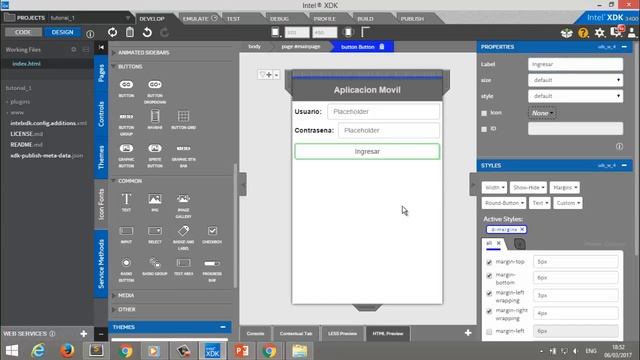Select the Graphic Button Bar widget
The width and height of the screenshot is (640, 360).
pos(183,156)
